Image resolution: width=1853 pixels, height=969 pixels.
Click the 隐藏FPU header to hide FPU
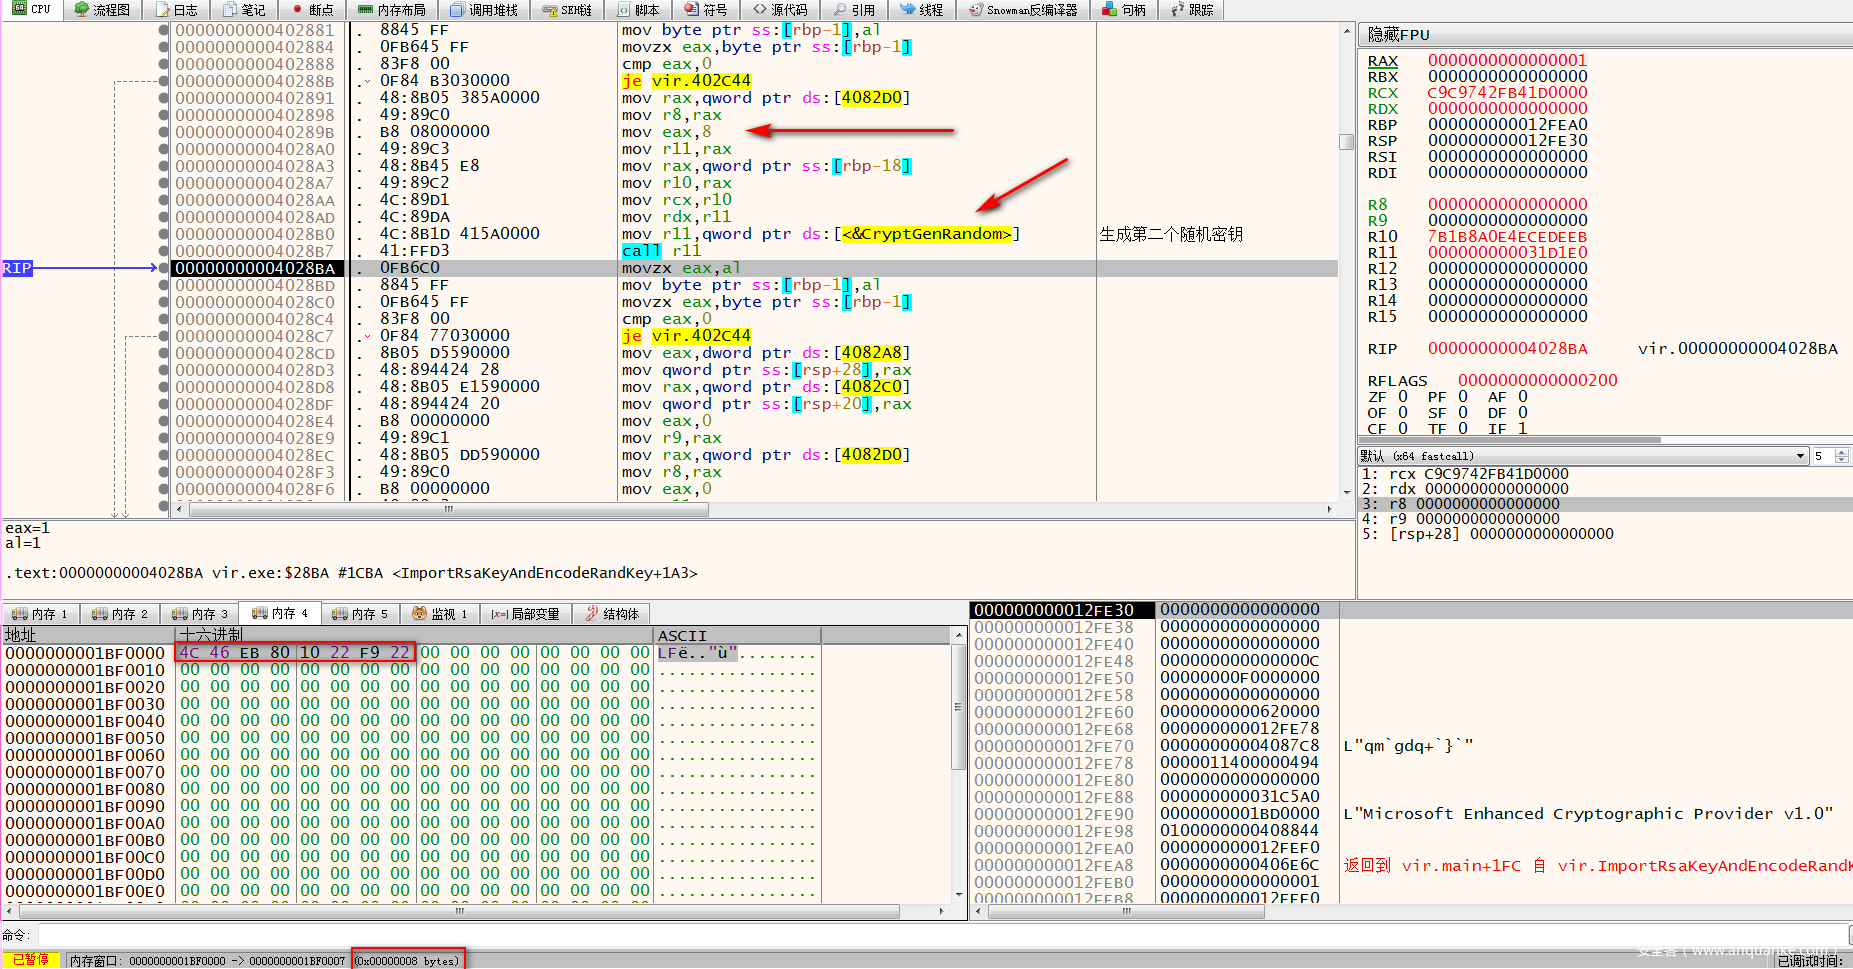click(1399, 35)
